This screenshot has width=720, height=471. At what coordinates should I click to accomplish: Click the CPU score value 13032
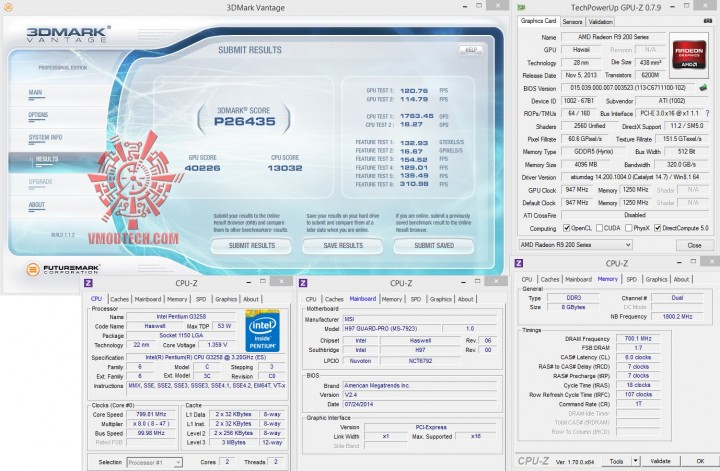[285, 168]
